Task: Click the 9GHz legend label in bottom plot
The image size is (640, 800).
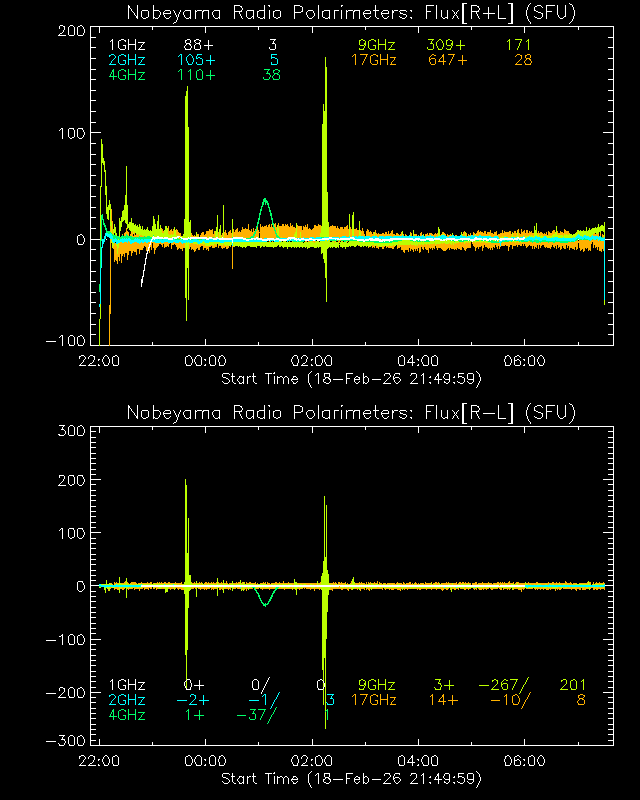Action: tap(378, 685)
